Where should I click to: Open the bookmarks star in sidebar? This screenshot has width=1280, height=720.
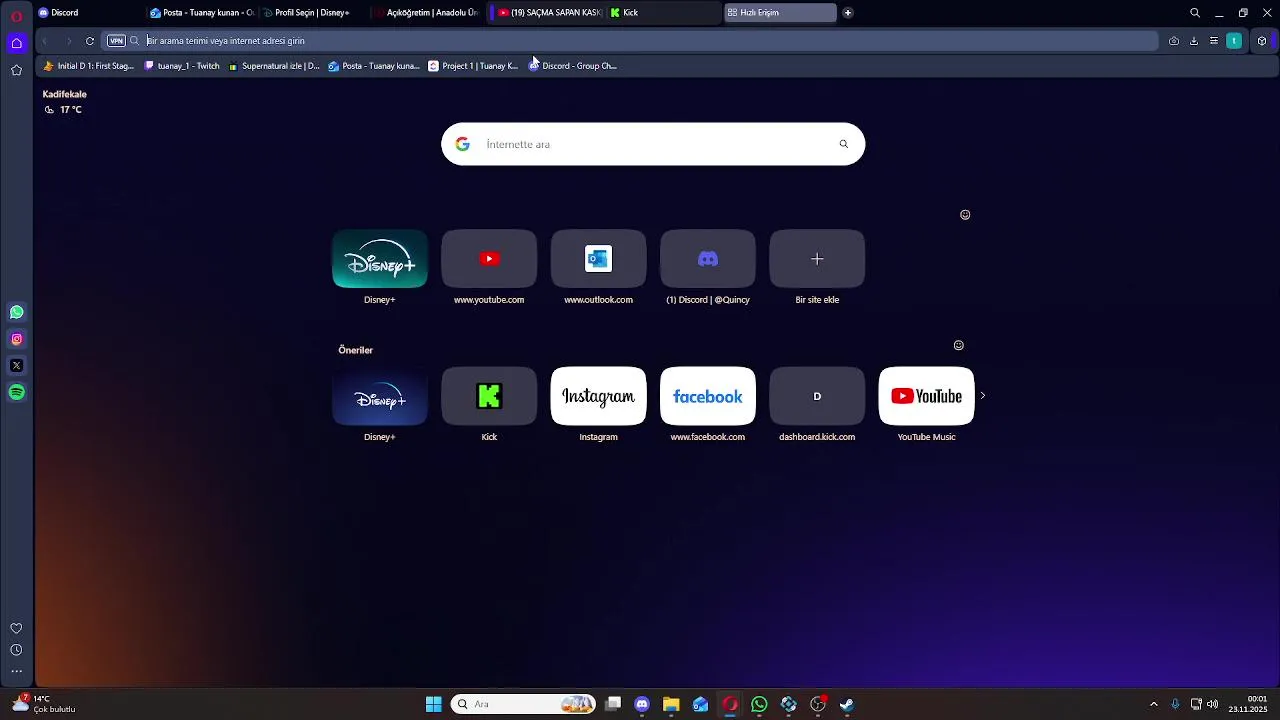(x=16, y=70)
